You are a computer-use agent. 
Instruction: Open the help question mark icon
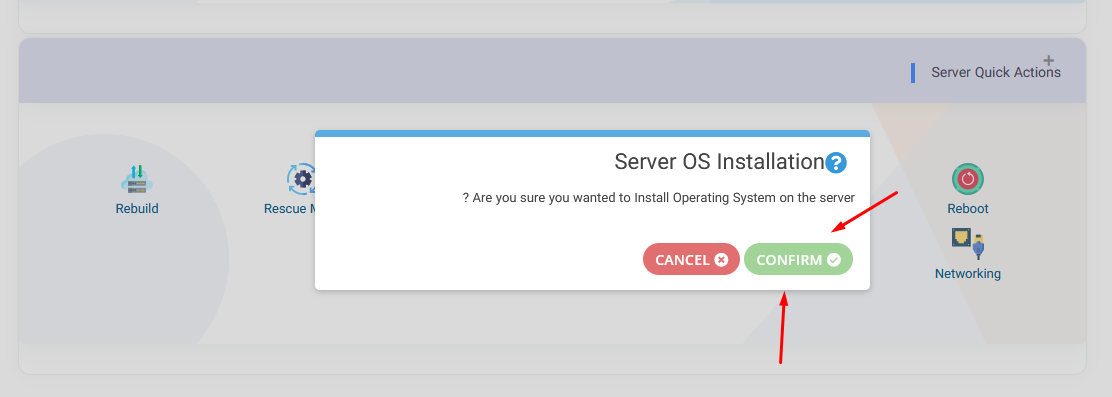(836, 163)
